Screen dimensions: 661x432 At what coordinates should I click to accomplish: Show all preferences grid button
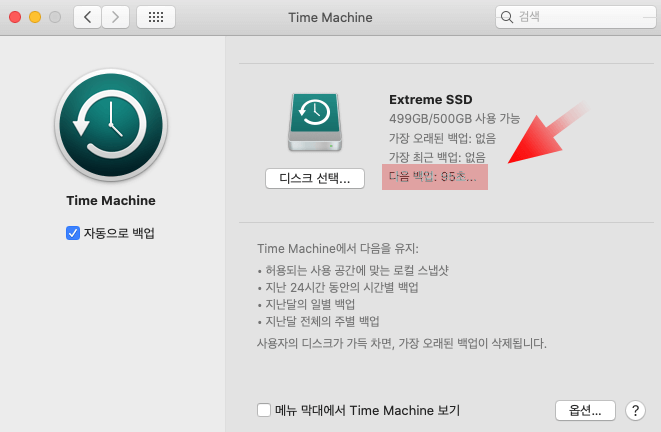pyautogui.click(x=156, y=17)
